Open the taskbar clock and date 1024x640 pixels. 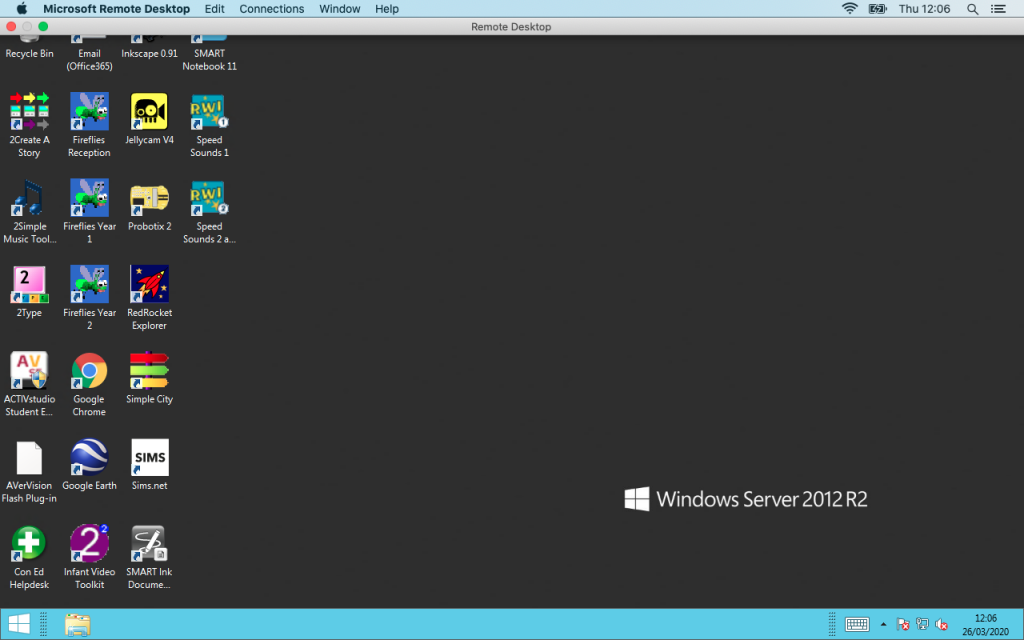[985, 624]
